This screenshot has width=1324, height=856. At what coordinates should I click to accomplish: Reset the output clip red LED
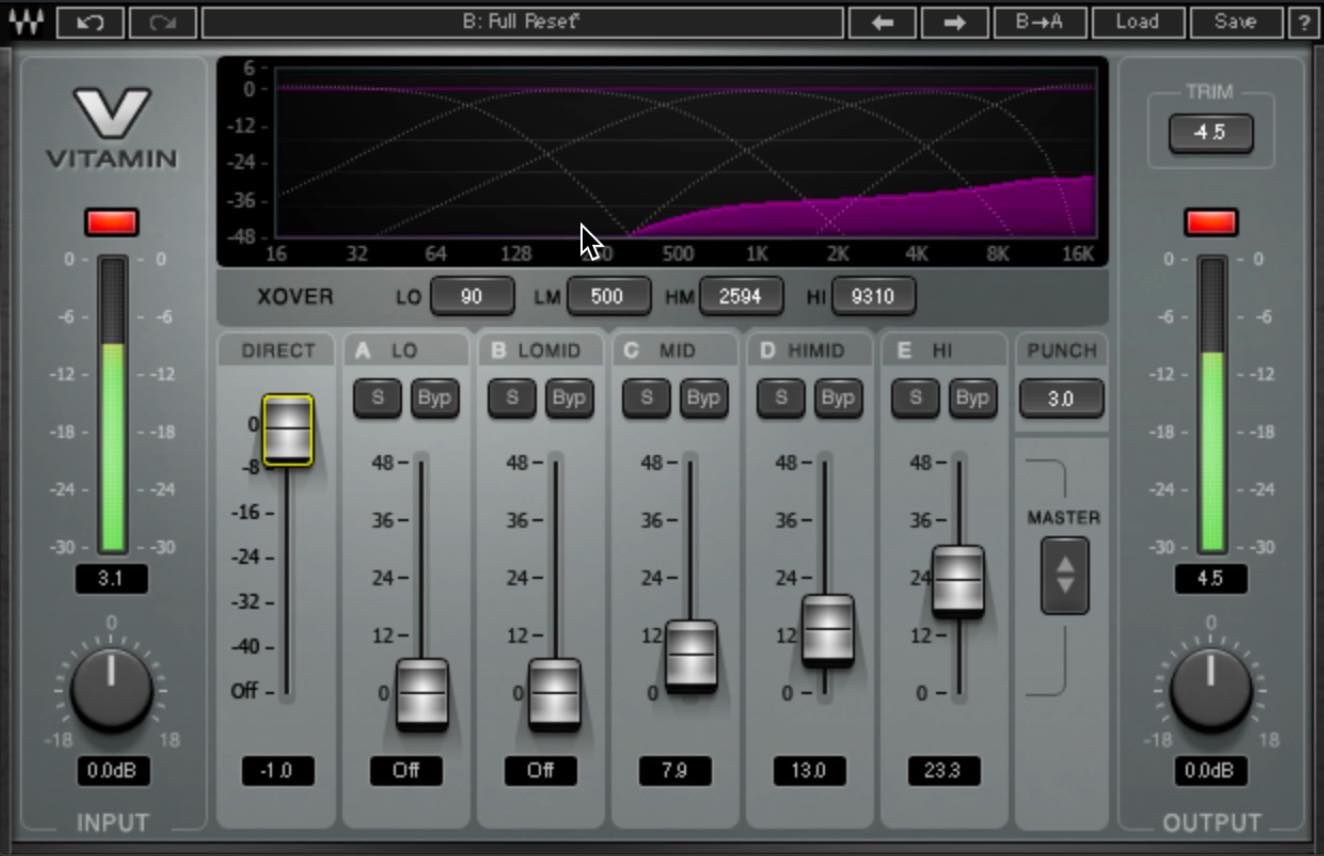point(1211,223)
